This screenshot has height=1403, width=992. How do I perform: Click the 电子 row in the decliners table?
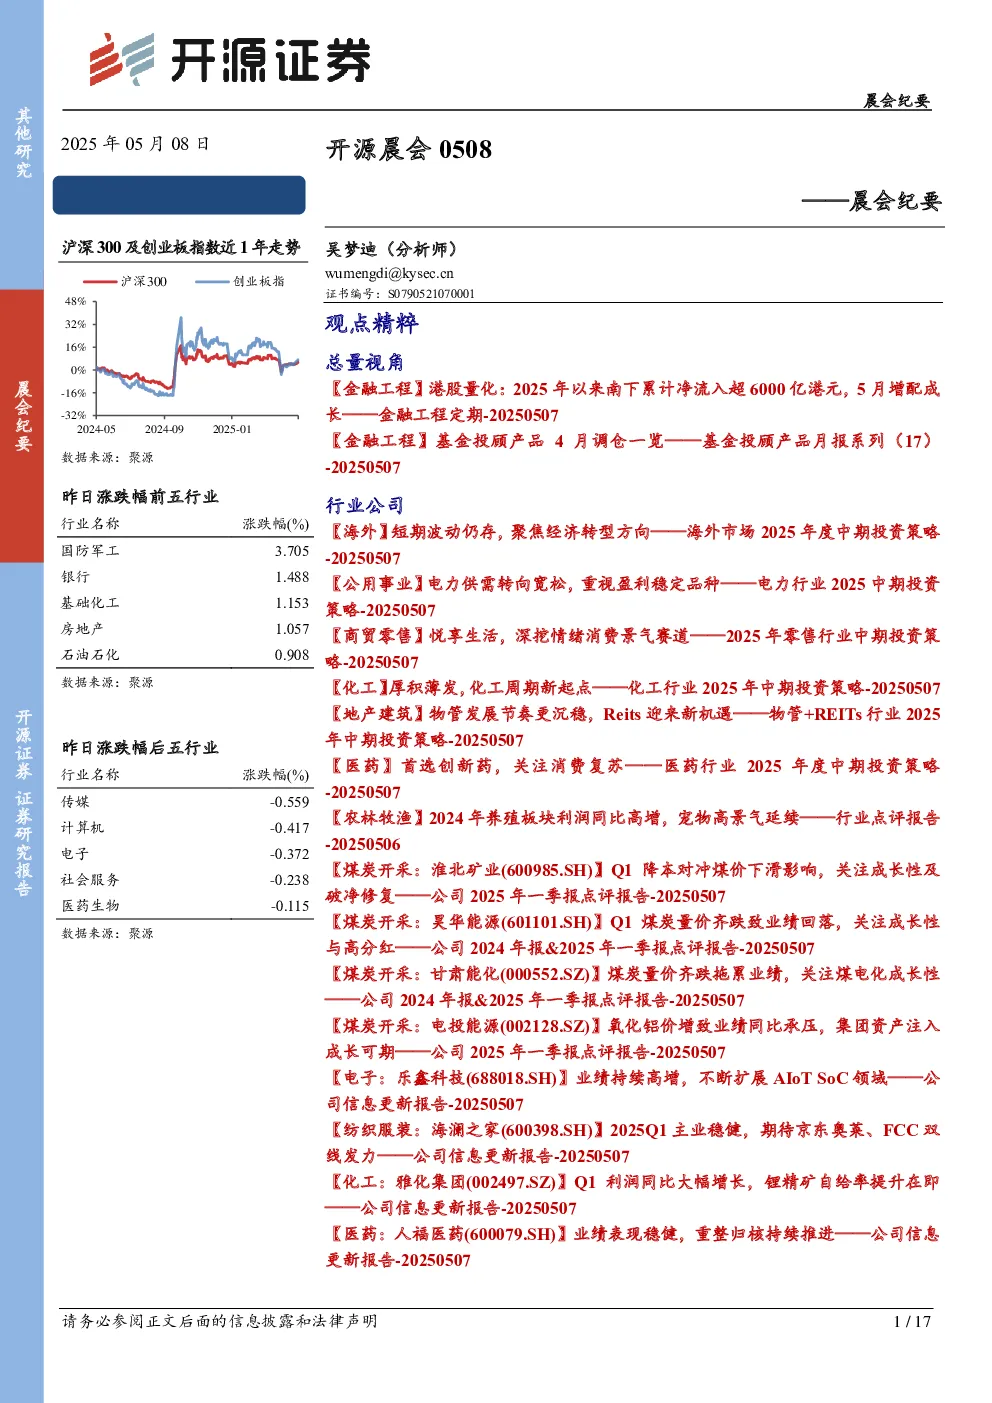185,854
